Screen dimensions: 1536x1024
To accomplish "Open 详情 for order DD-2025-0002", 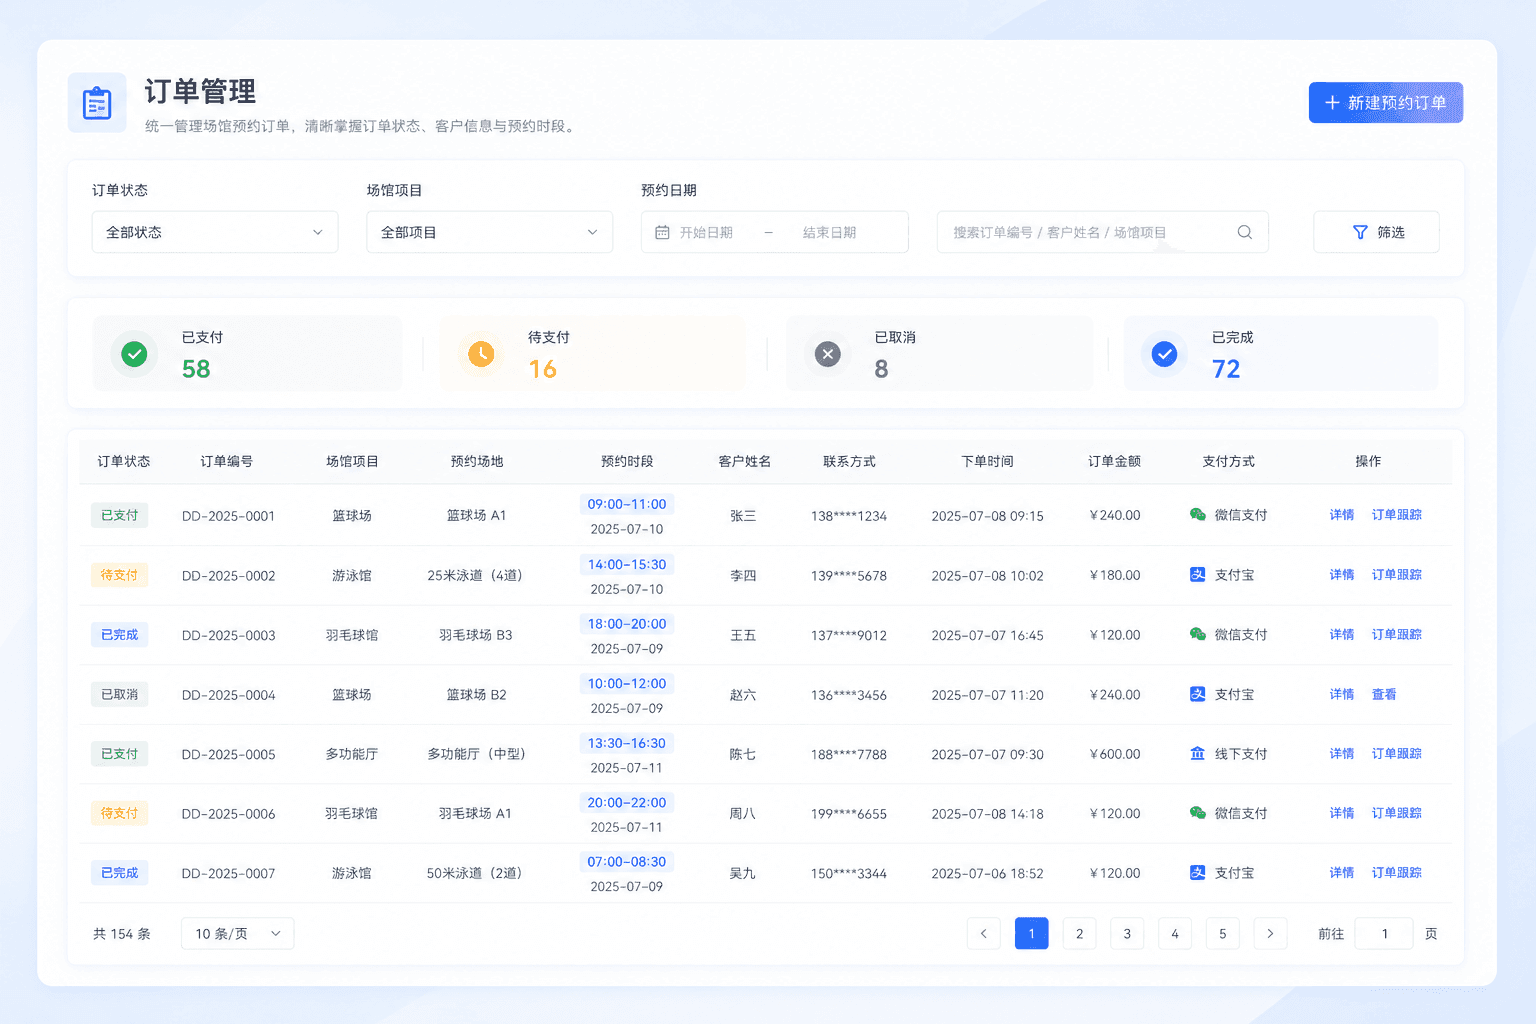I will [x=1342, y=575].
